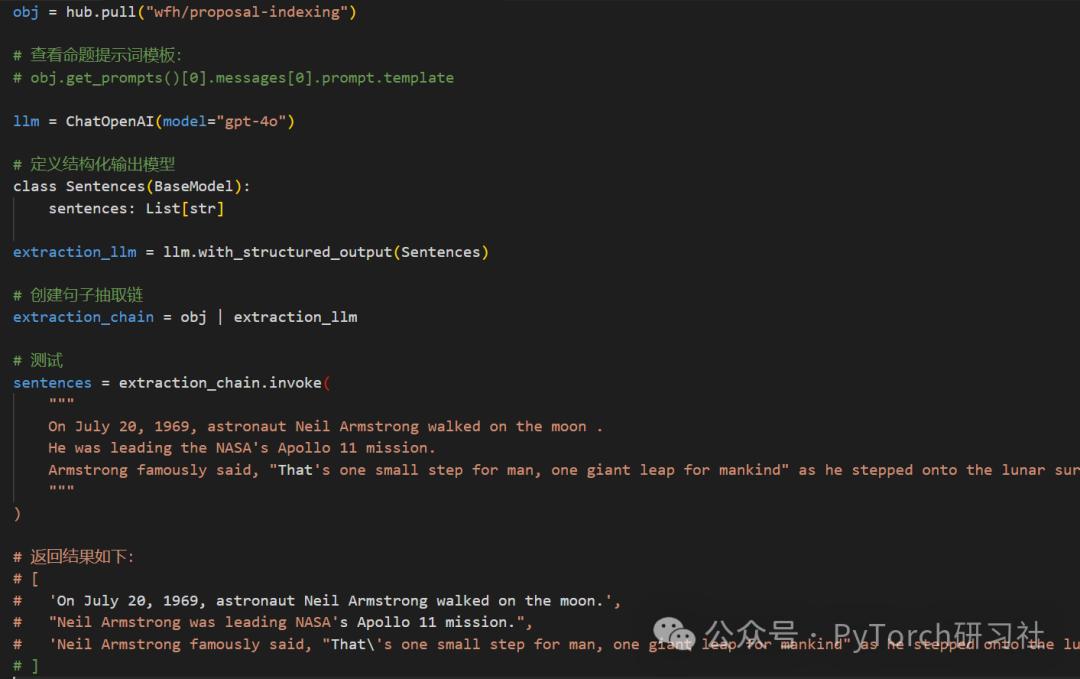Click the 返回结果如下 comment line
This screenshot has height=679, width=1080.
[x=73, y=556]
